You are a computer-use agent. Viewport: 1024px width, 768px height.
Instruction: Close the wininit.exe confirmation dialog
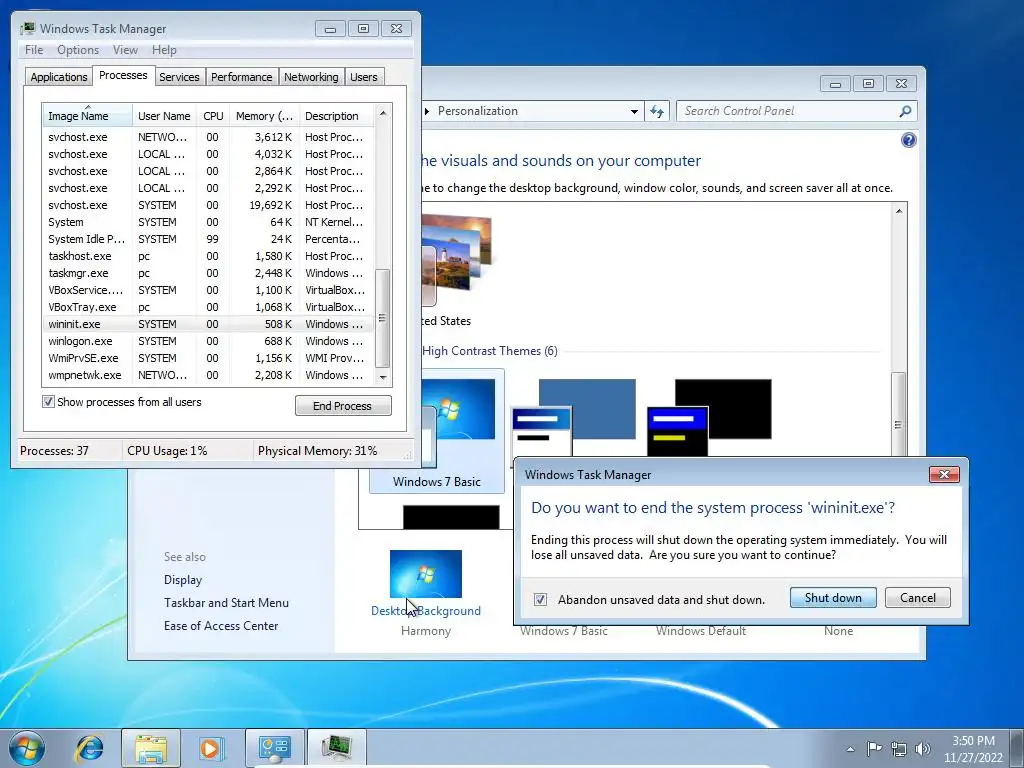click(944, 474)
